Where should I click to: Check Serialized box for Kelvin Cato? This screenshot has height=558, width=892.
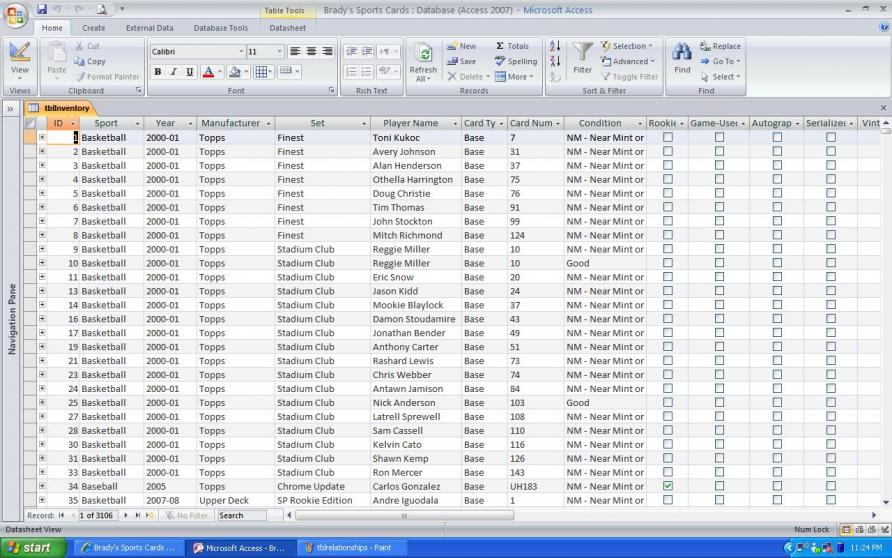[831, 444]
